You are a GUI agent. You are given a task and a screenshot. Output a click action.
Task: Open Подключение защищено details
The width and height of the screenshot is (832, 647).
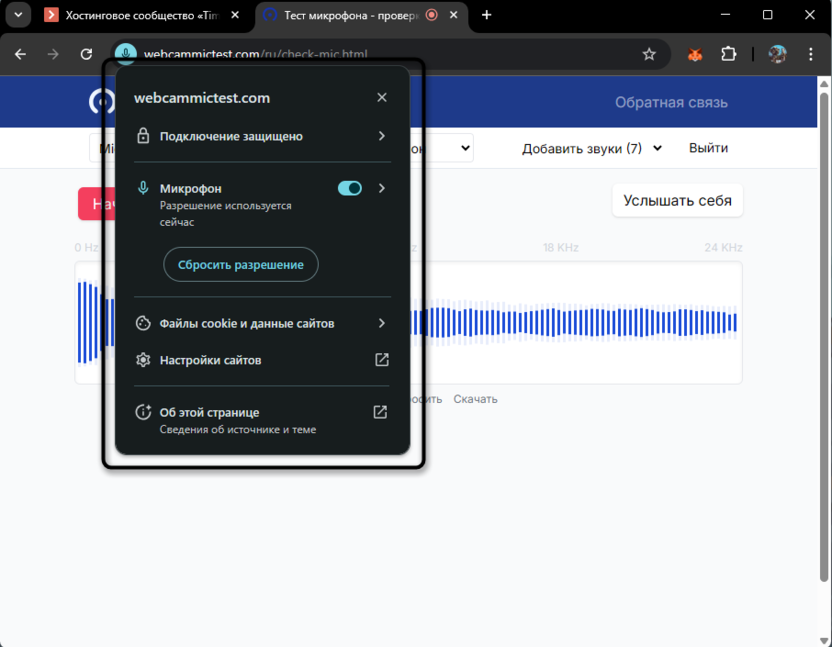[262, 136]
